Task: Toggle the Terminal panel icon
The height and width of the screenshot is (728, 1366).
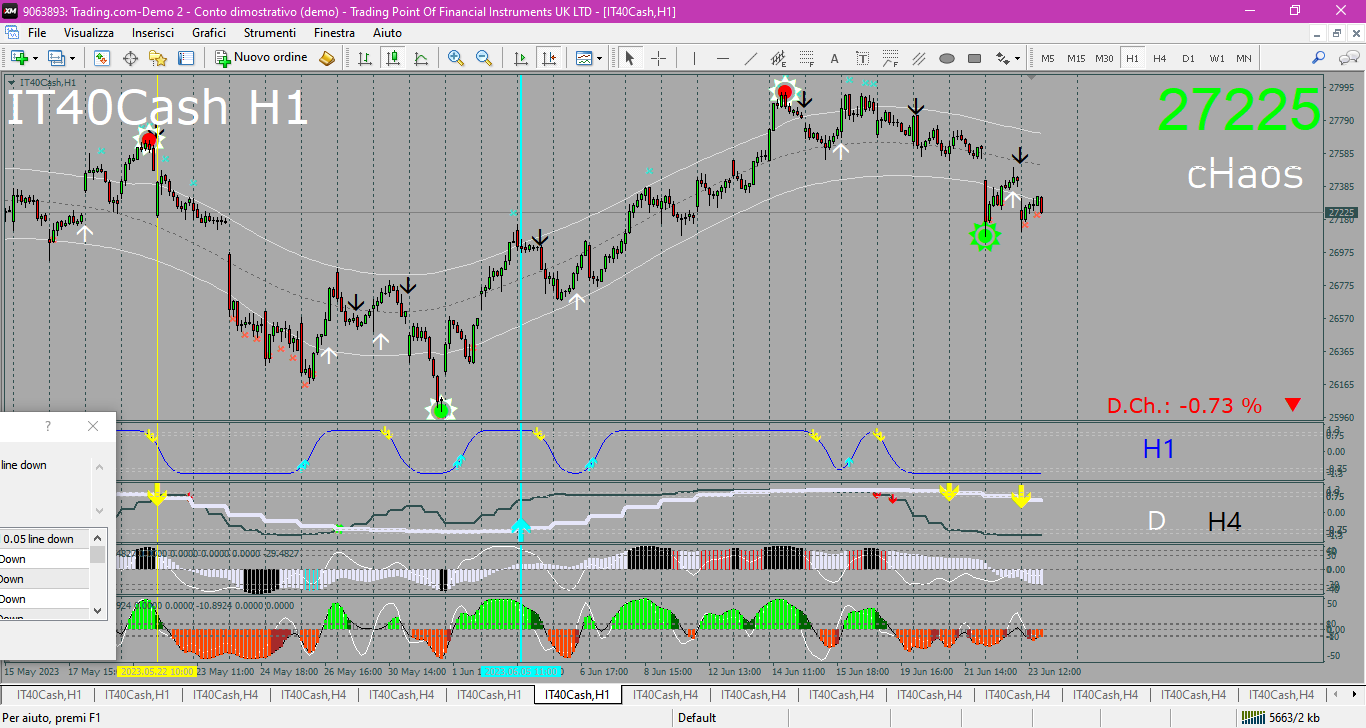Action: click(187, 58)
